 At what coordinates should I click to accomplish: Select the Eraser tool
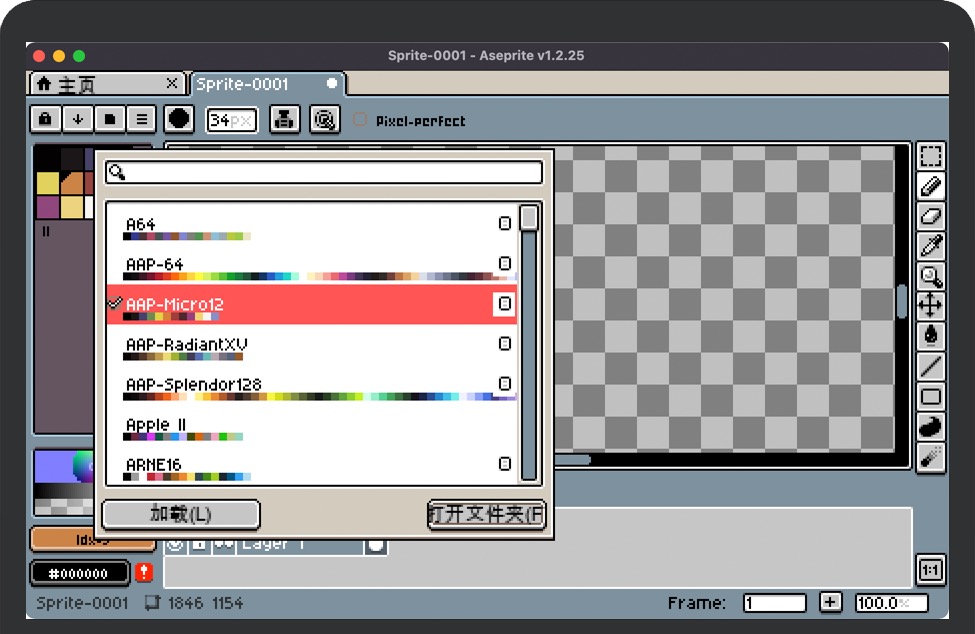pos(931,216)
